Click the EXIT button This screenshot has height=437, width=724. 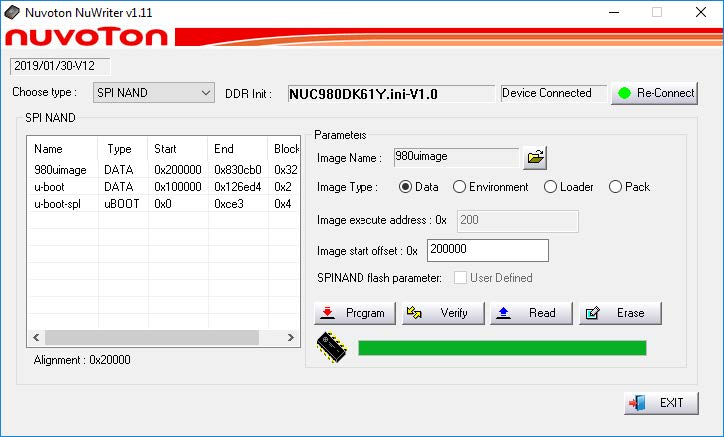661,403
